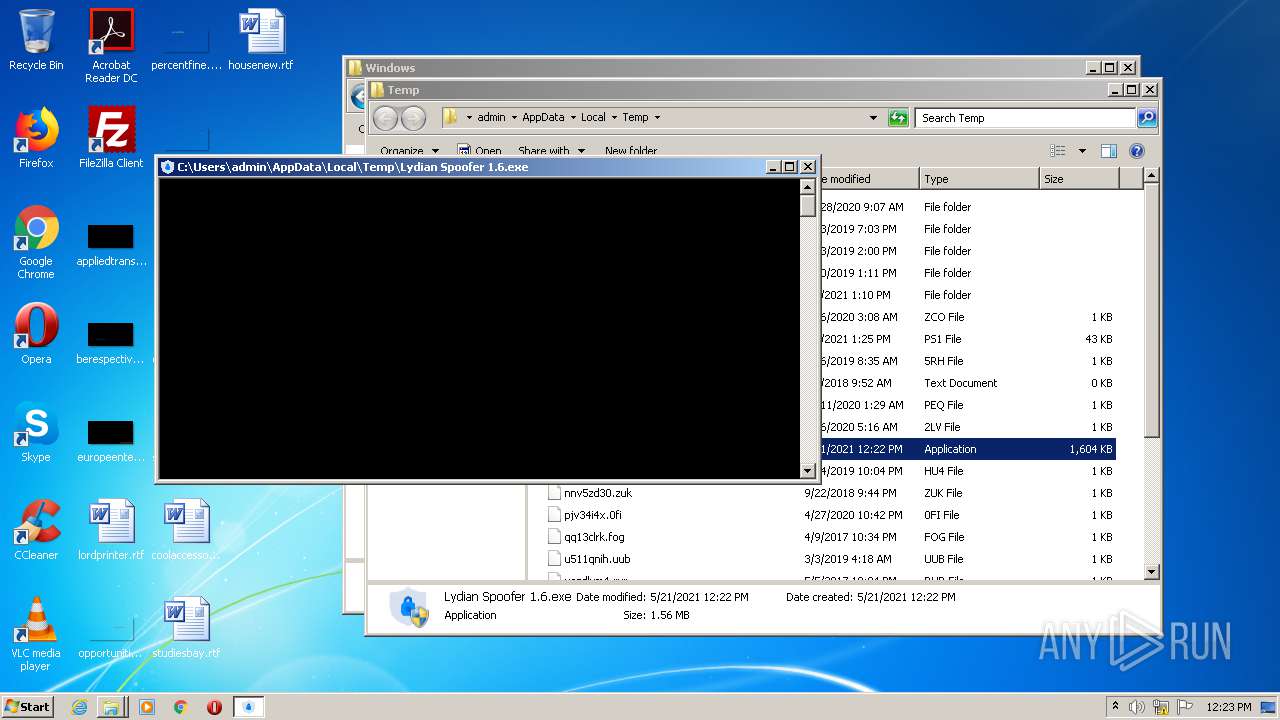This screenshot has width=1280, height=720.
Task: Open FileZilla Client shortcut
Action: [x=111, y=138]
